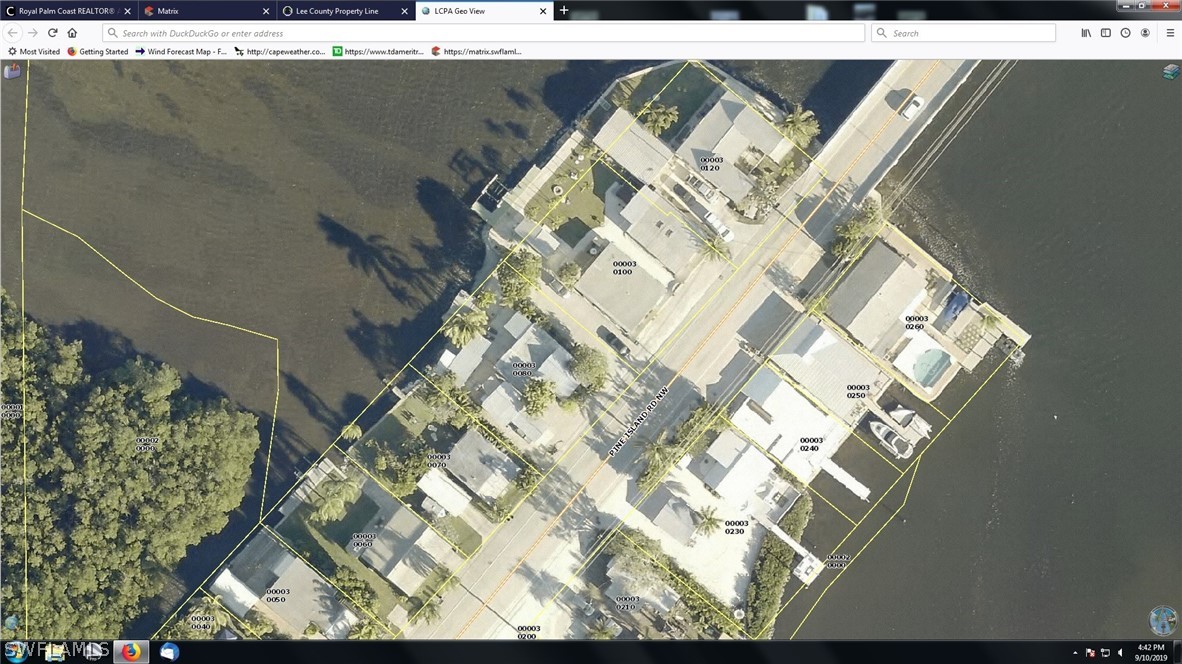Open the capeweather bookmark
The image size is (1182, 664).
(280, 51)
